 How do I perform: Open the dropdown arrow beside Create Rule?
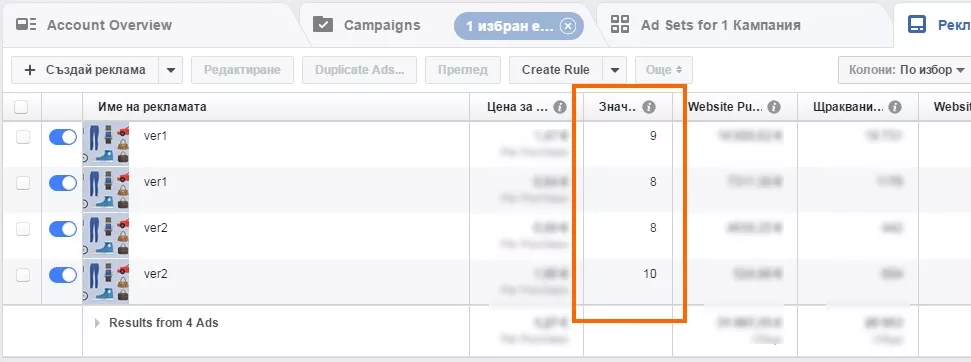(615, 70)
